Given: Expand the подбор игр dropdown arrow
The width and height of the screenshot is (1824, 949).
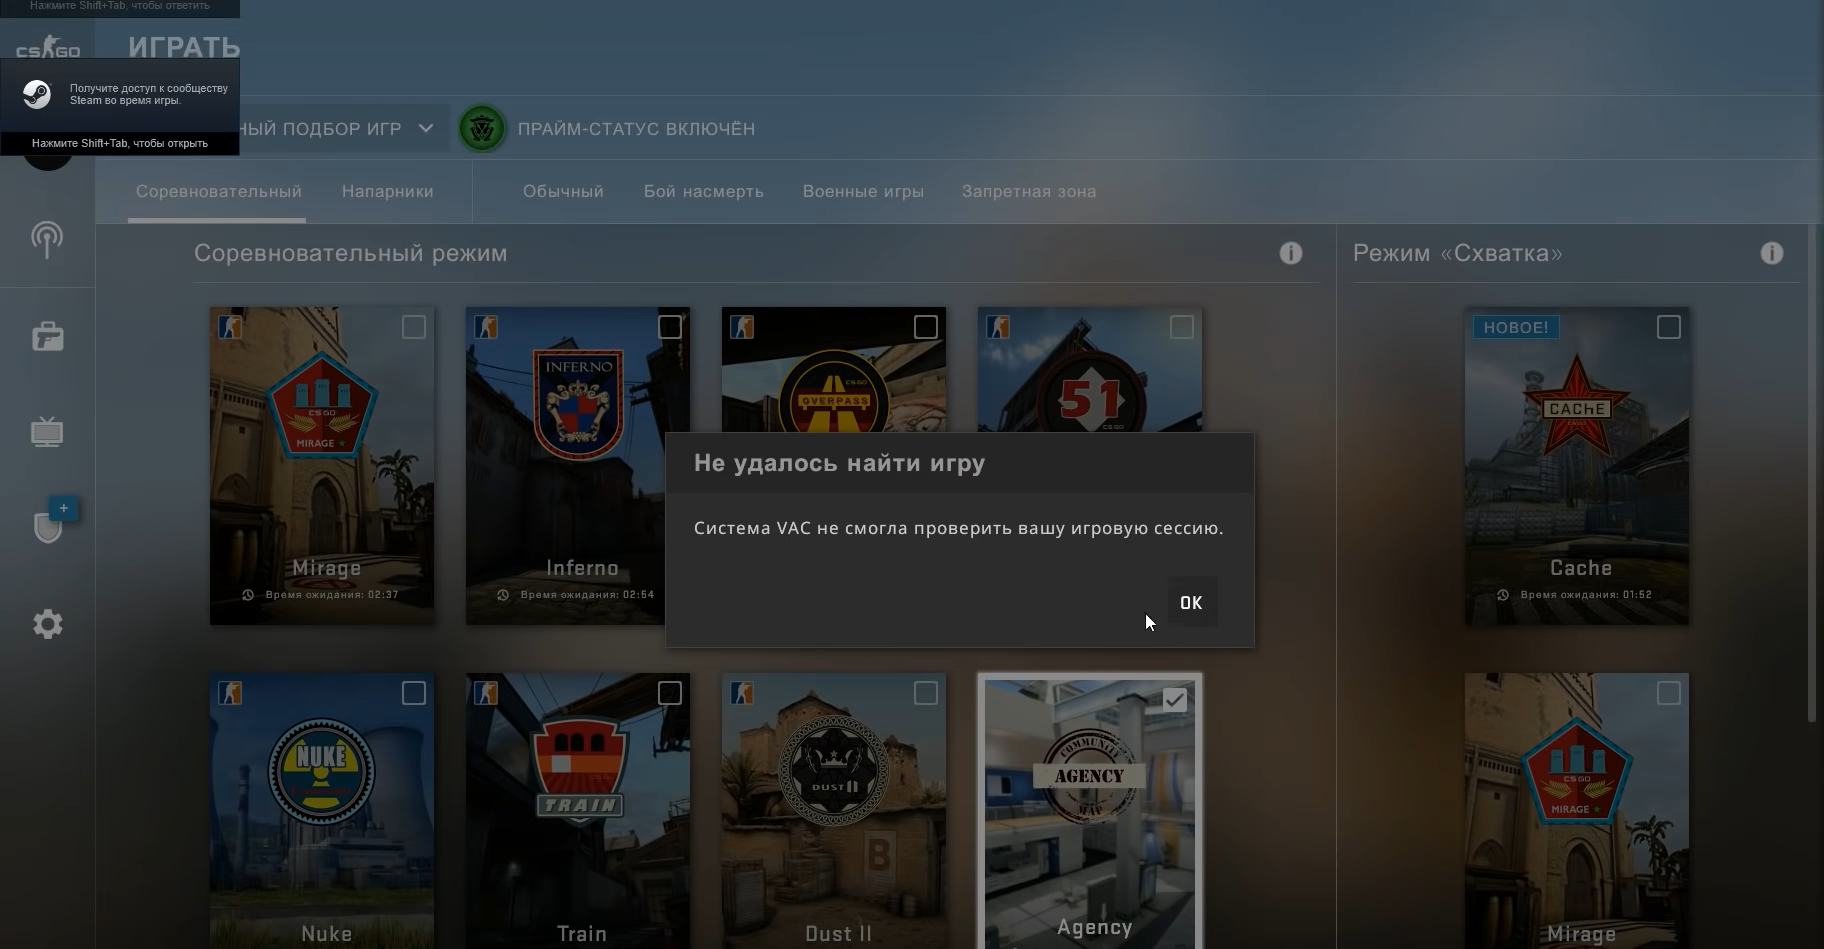Looking at the screenshot, I should click(x=426, y=128).
